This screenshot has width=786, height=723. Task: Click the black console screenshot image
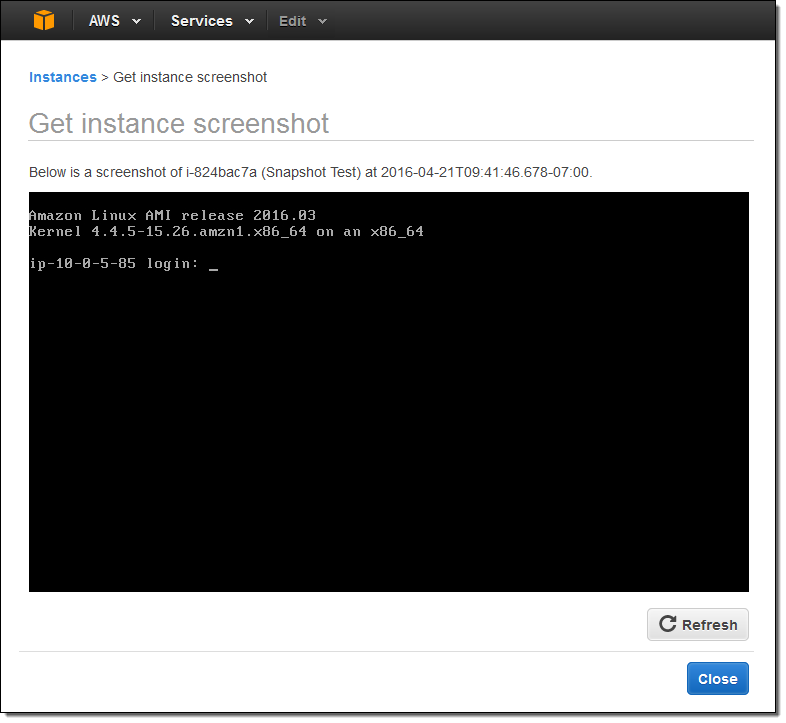(388, 420)
